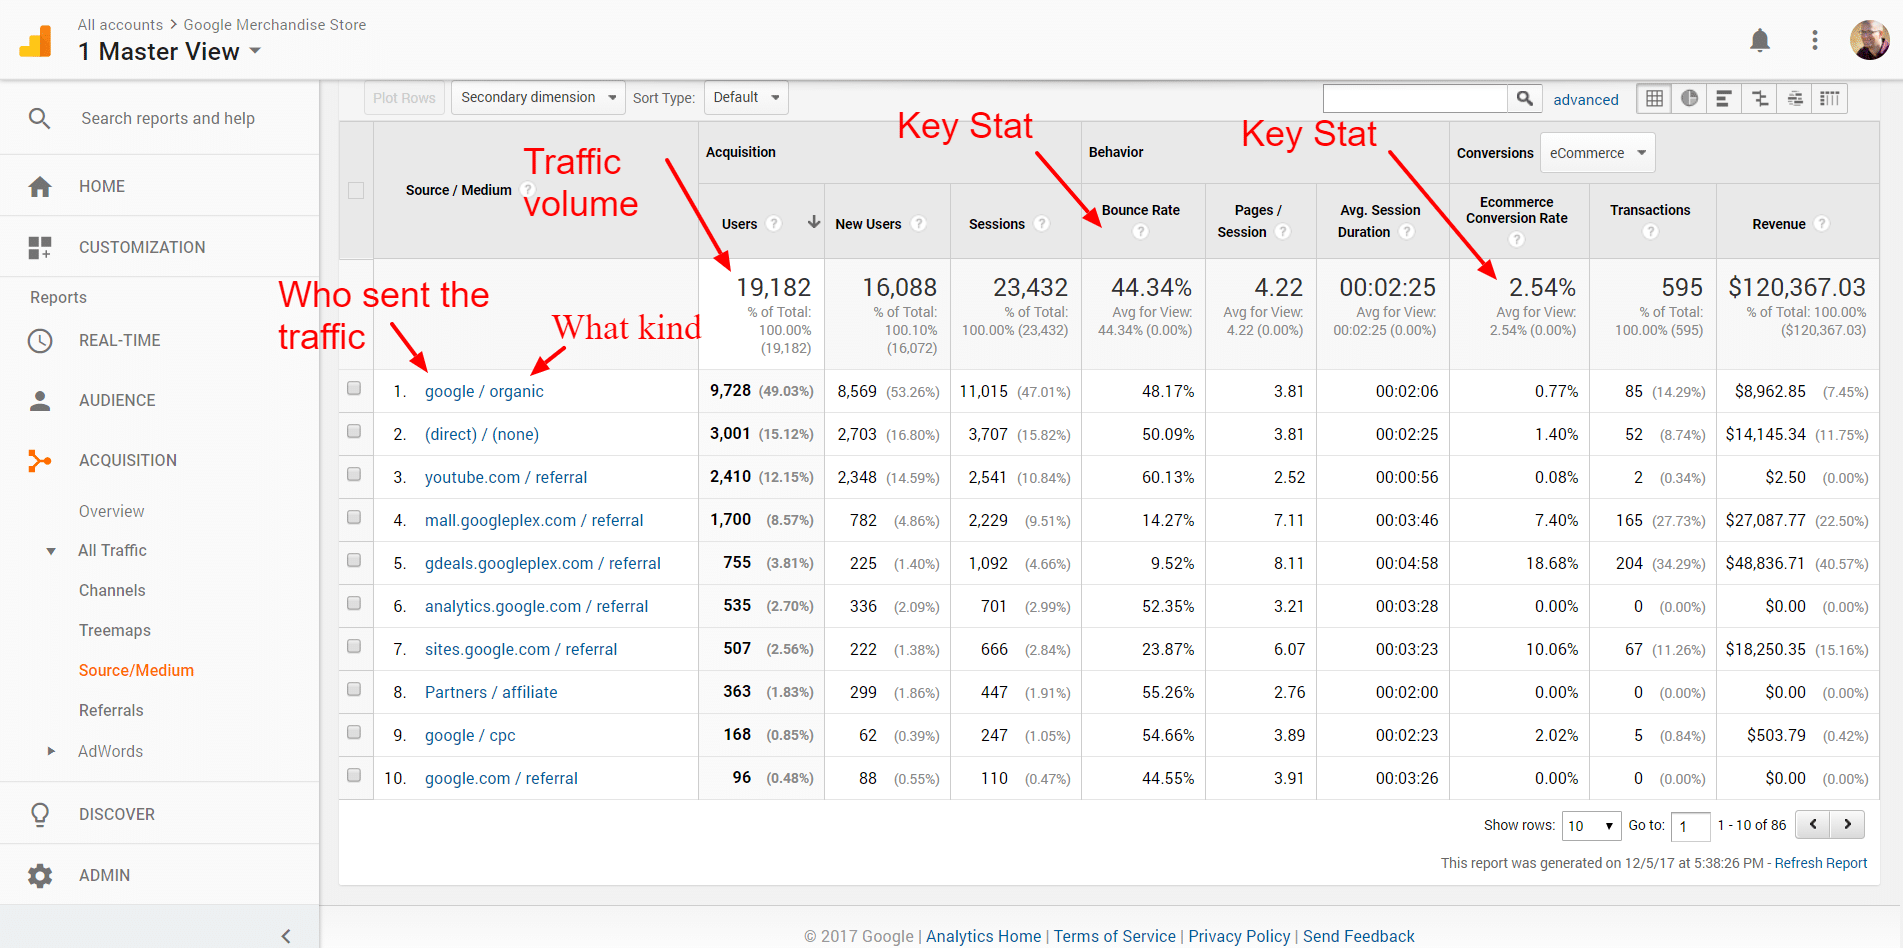Change the Show rows count dropdown
Screen dimensions: 1903x948
coord(1591,825)
